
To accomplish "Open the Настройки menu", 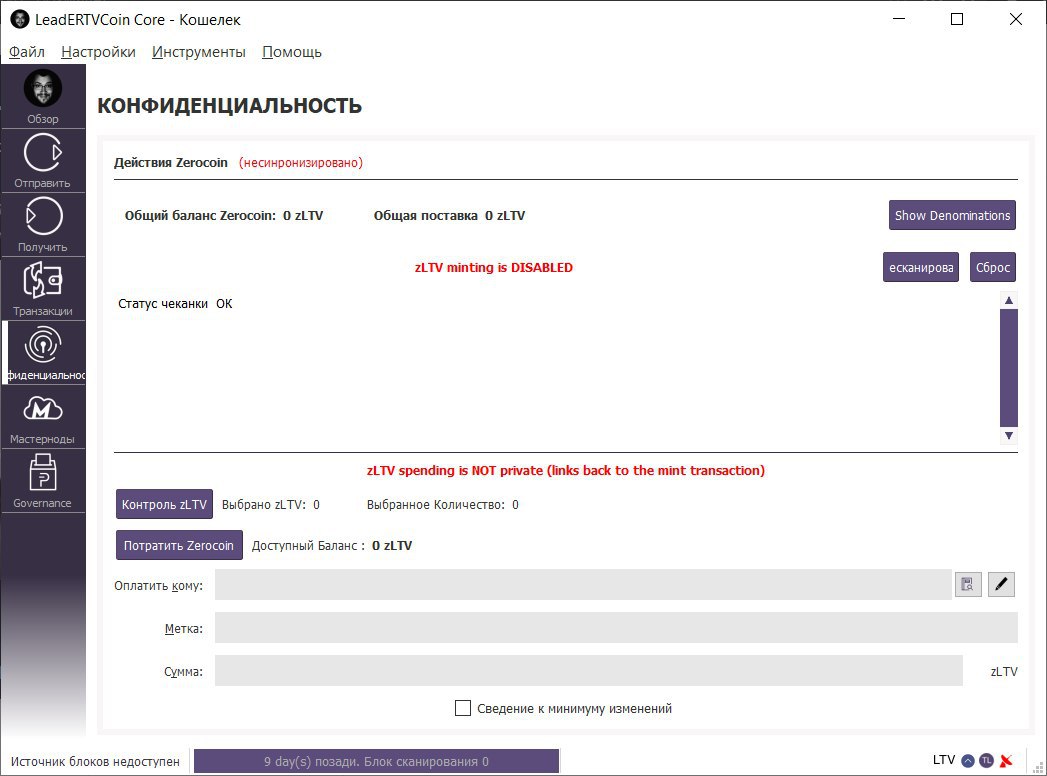I will 98,52.
